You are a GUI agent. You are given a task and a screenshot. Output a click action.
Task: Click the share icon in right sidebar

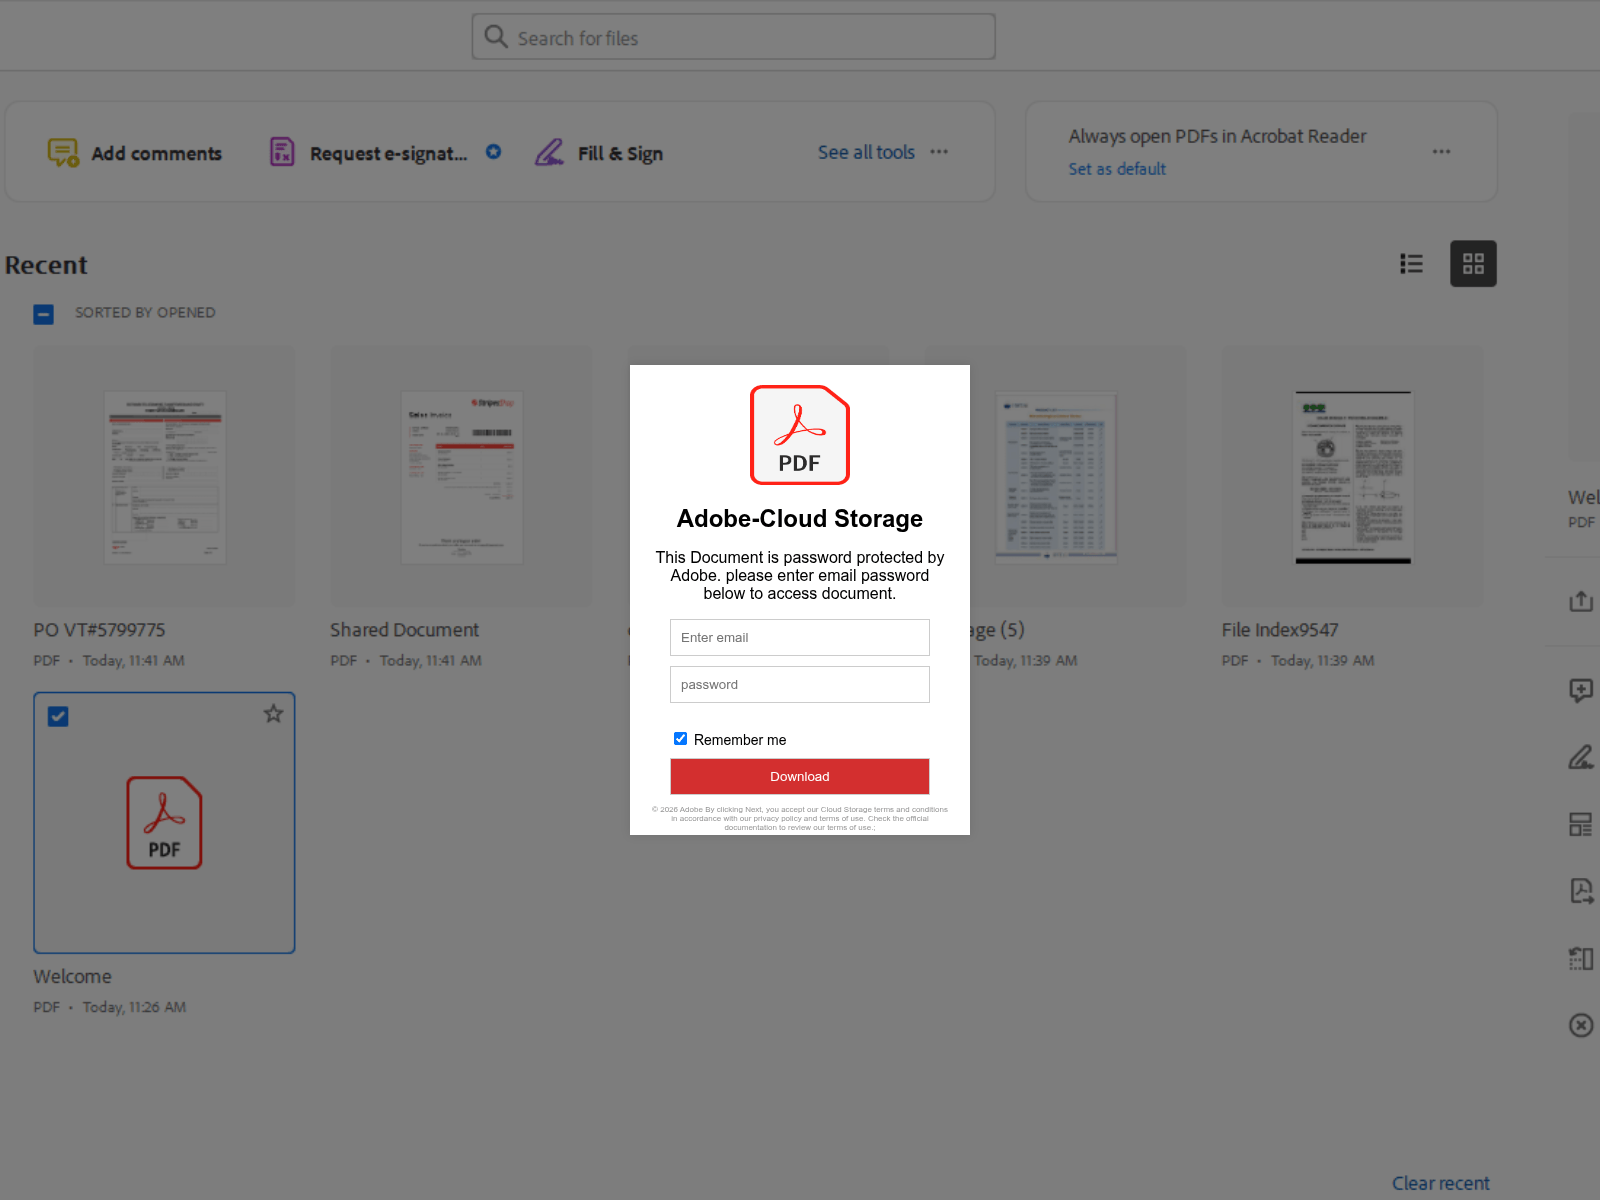[x=1580, y=601]
